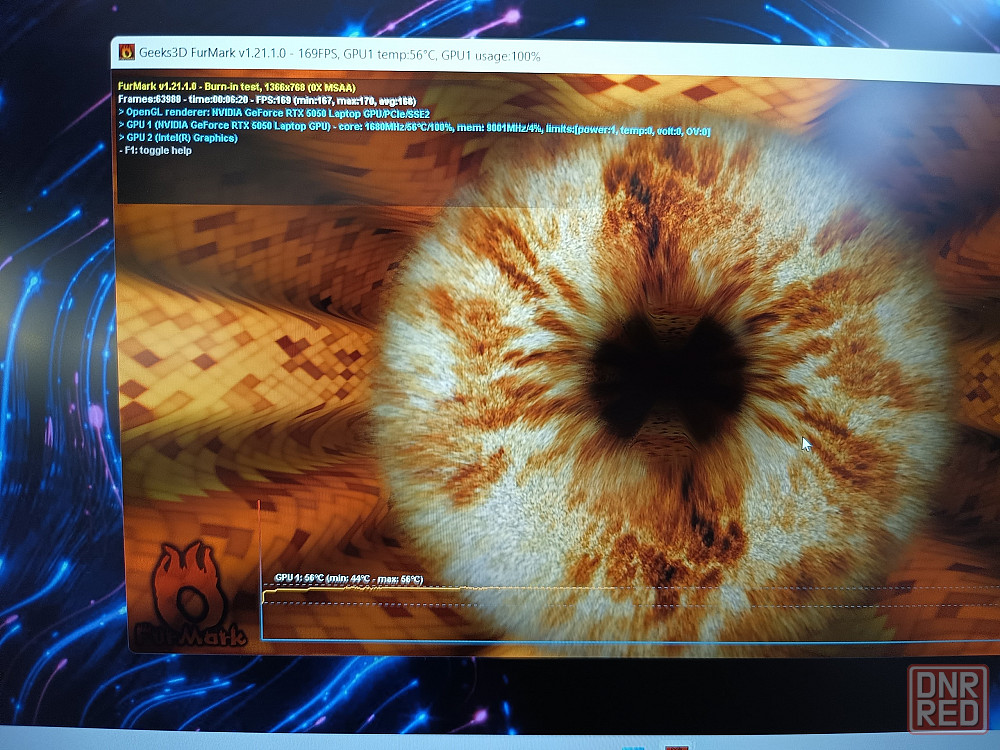
Task: Click the FurMark logo in bottom-left corner
Action: pos(192,595)
